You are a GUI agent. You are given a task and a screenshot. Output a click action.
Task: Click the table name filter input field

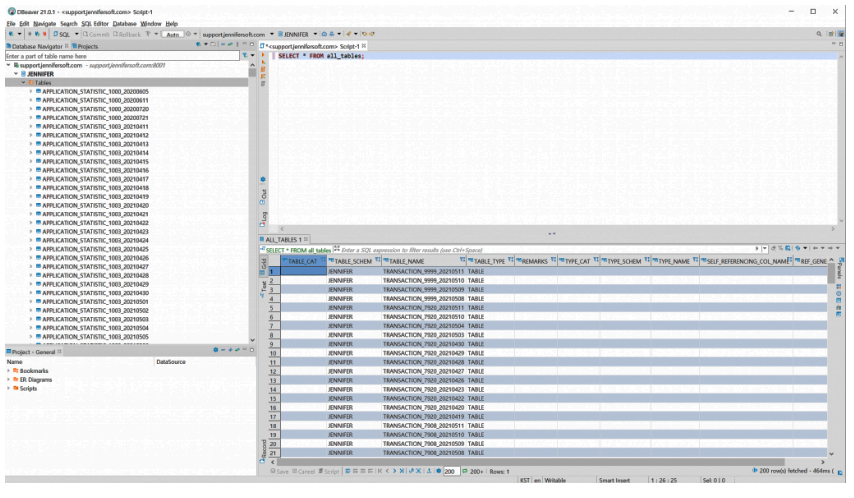(x=123, y=56)
